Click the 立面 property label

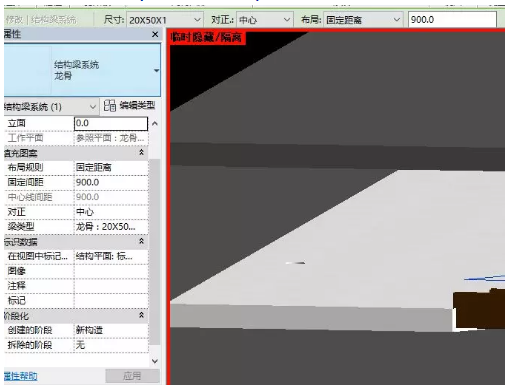pos(17,123)
